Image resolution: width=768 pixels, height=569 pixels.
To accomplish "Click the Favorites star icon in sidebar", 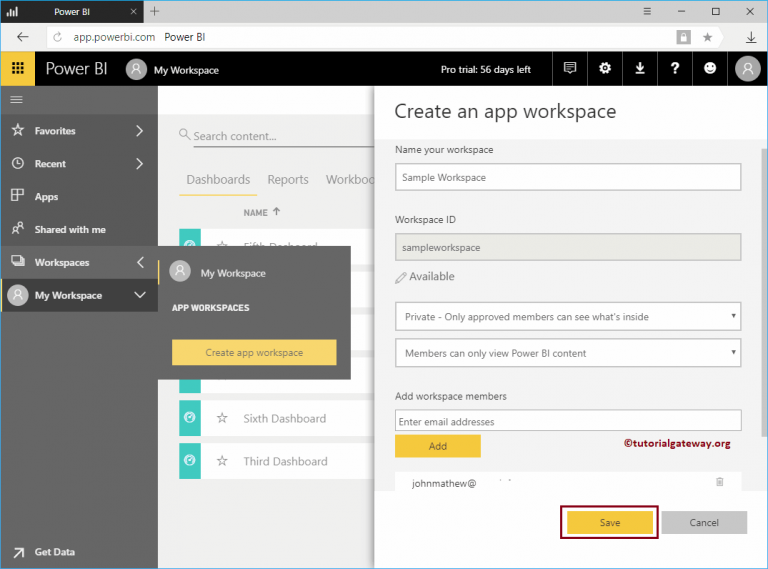I will pos(18,130).
